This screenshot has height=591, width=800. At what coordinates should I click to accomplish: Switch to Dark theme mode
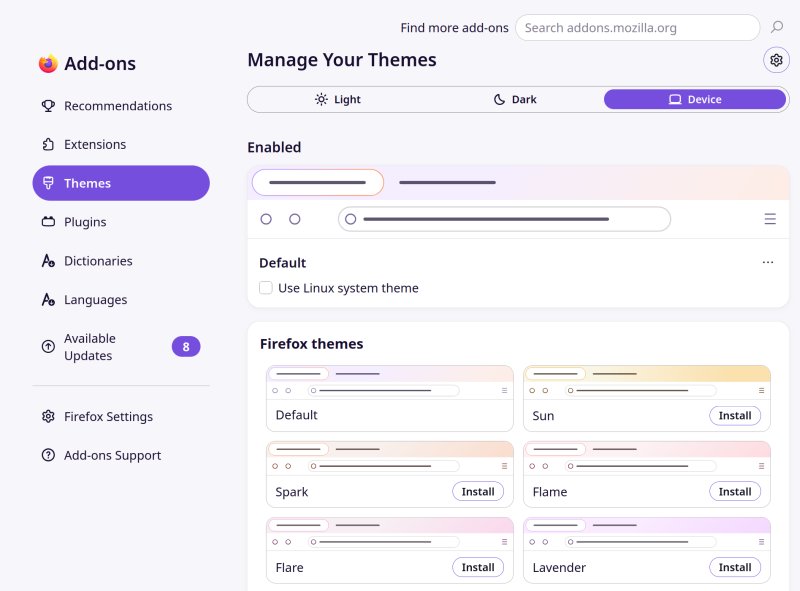[x=515, y=99]
